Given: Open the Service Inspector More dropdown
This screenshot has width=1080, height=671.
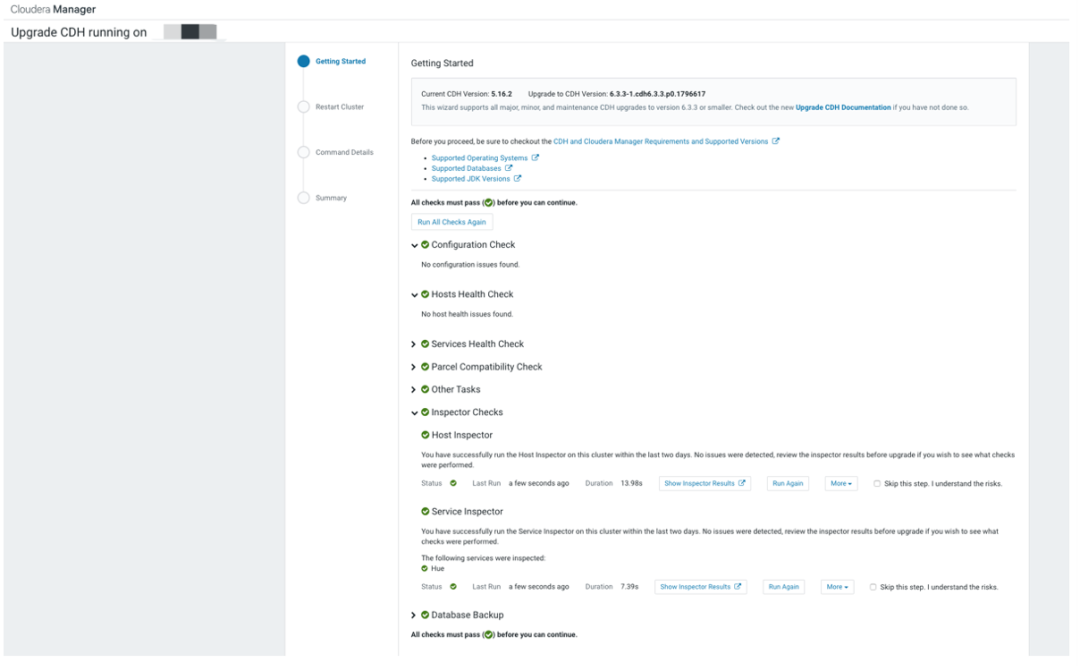Looking at the screenshot, I should coord(837,587).
